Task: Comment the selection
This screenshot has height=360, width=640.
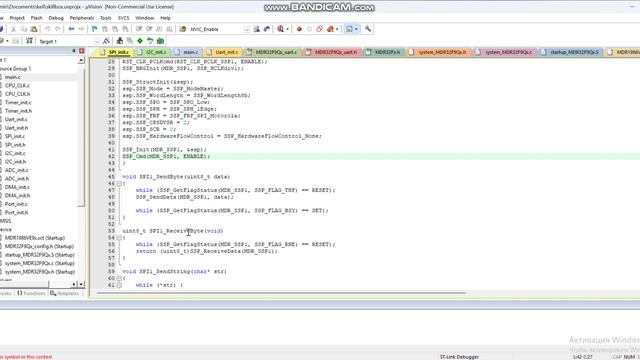Action: [159, 29]
